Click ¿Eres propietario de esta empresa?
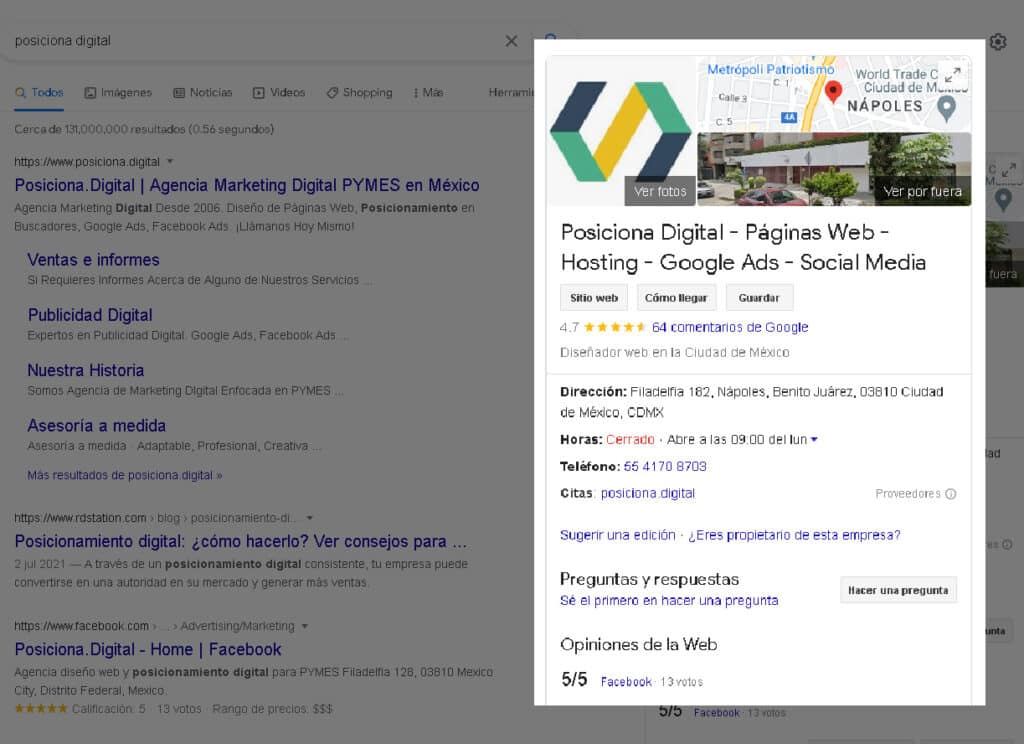The width and height of the screenshot is (1024, 744). tap(794, 535)
